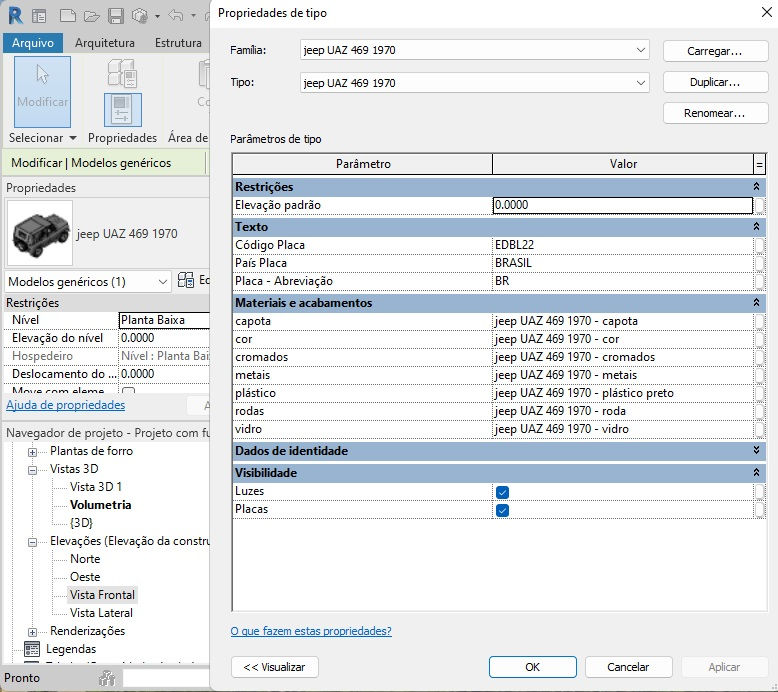Select the {3D} view in project browser

point(81,523)
